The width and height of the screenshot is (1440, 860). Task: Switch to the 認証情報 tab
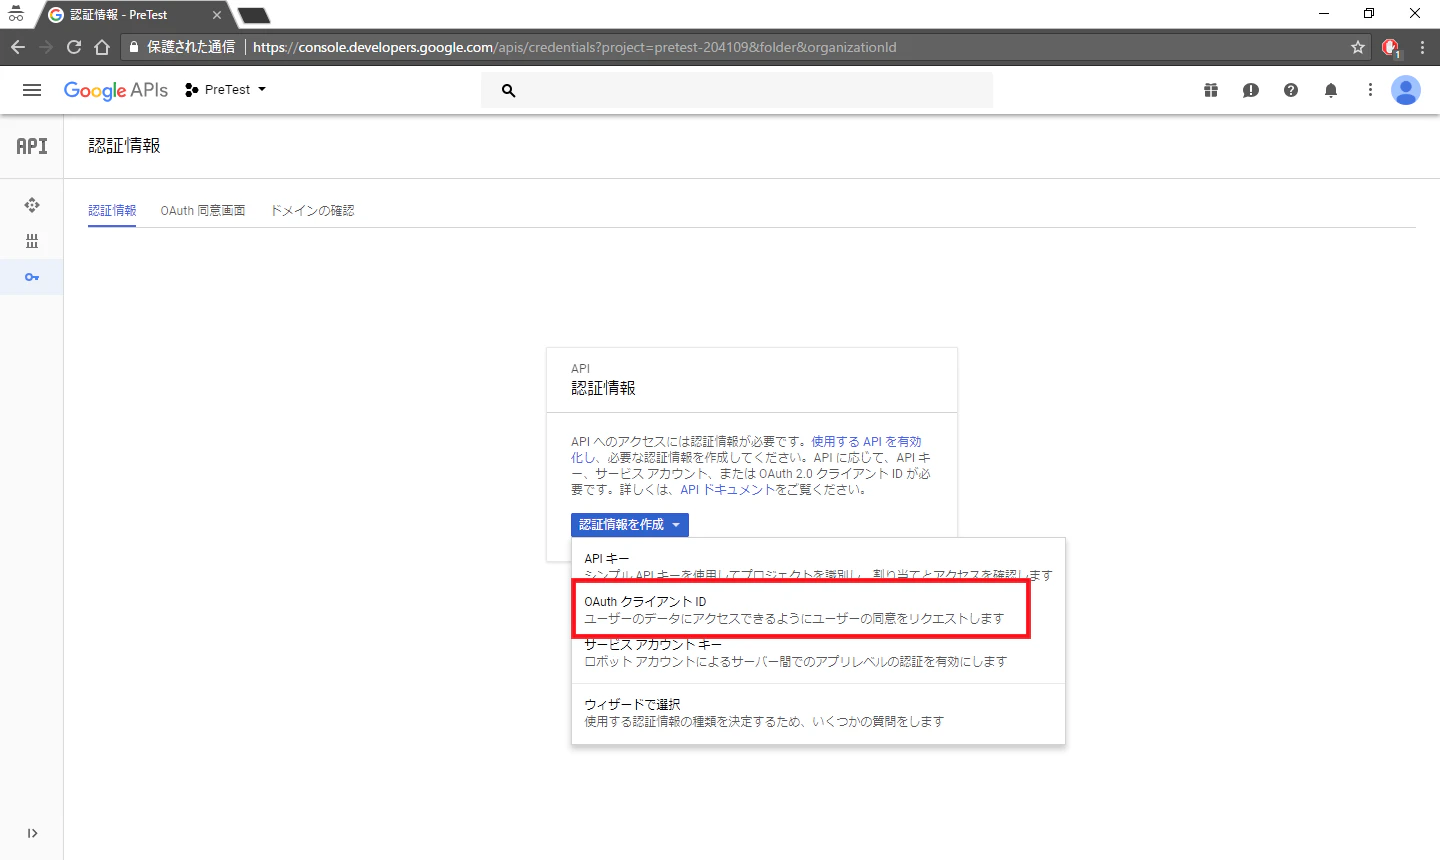[x=112, y=211]
